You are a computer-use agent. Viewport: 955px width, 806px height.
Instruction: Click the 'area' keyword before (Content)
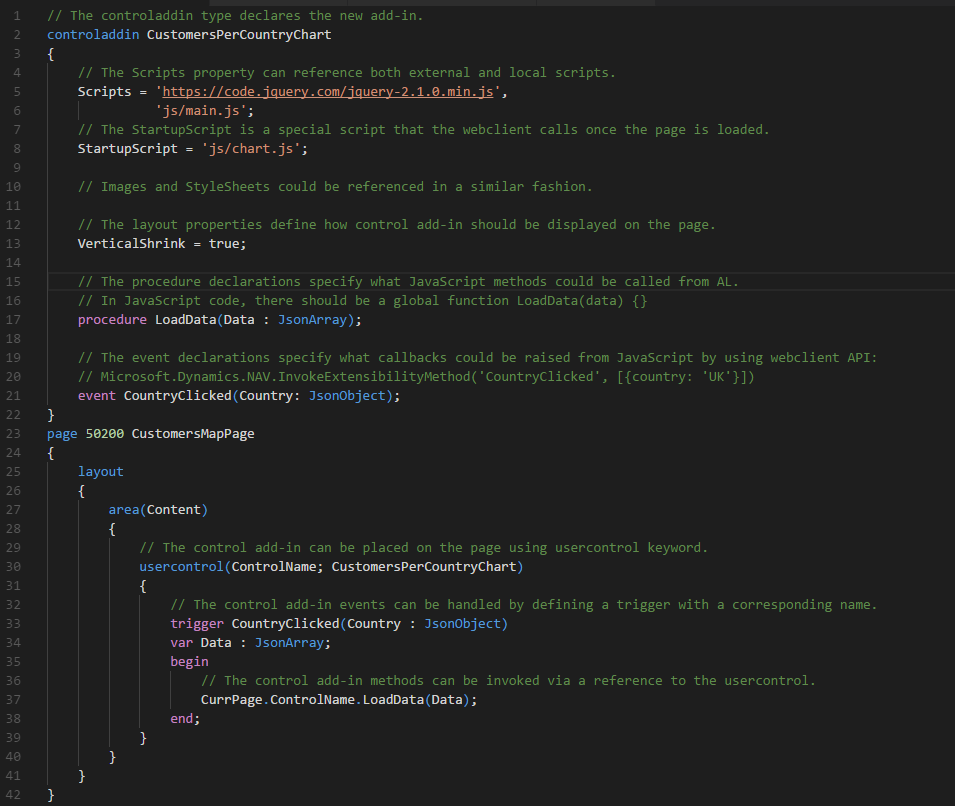tap(124, 509)
